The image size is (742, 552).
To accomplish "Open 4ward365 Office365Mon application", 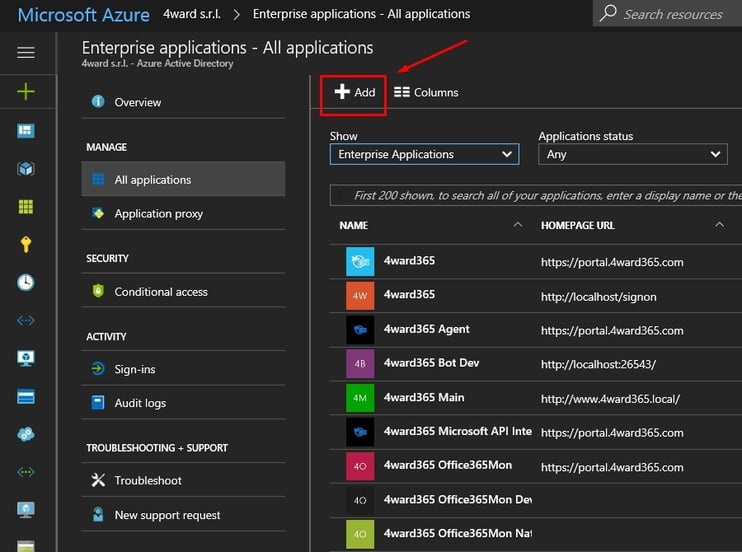I will (448, 465).
